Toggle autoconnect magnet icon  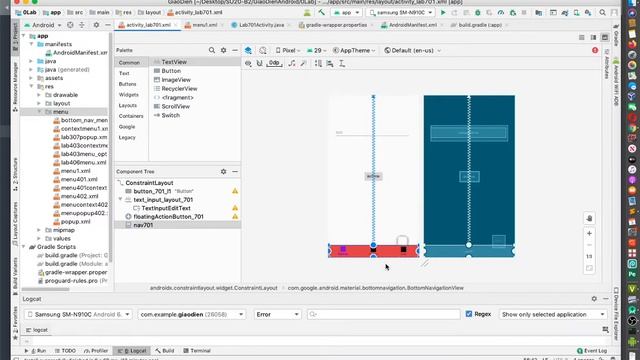coord(260,63)
